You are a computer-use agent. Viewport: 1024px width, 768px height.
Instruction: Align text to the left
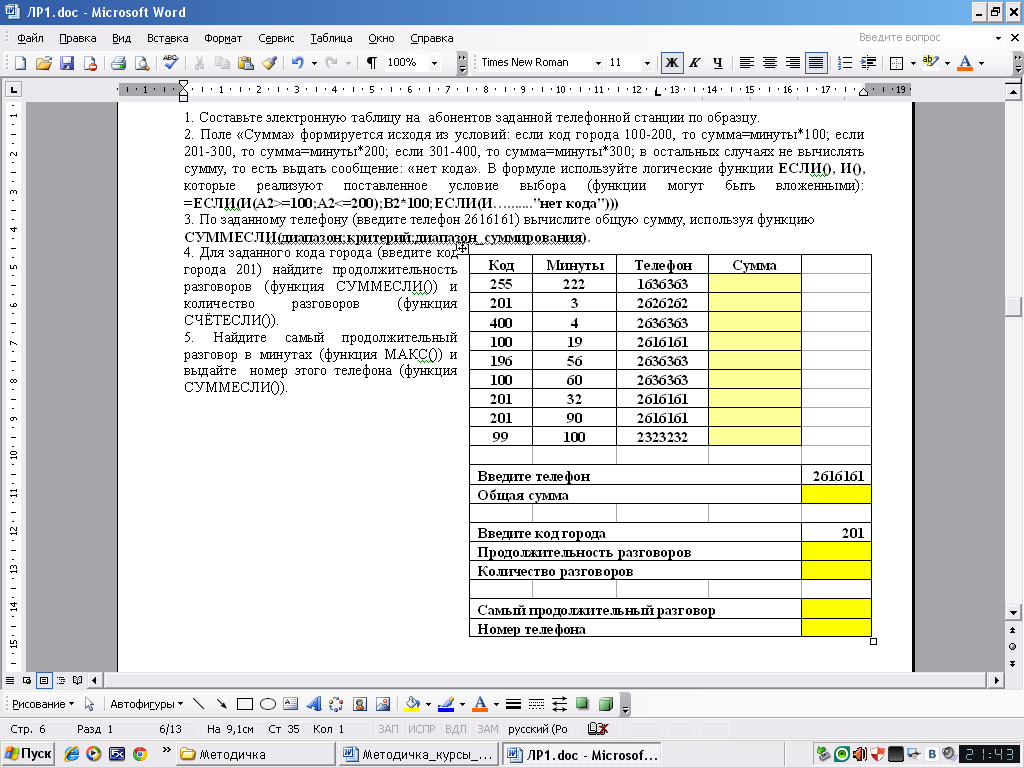746,63
